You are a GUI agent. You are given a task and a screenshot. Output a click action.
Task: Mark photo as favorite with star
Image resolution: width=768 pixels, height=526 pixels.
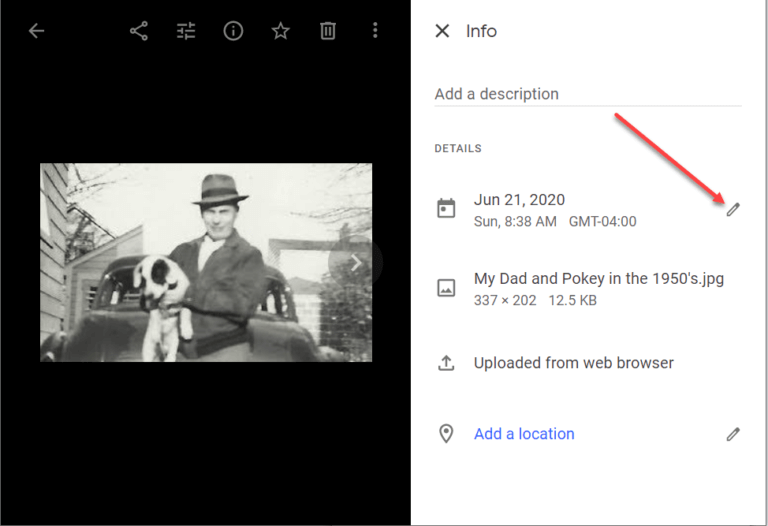(281, 31)
